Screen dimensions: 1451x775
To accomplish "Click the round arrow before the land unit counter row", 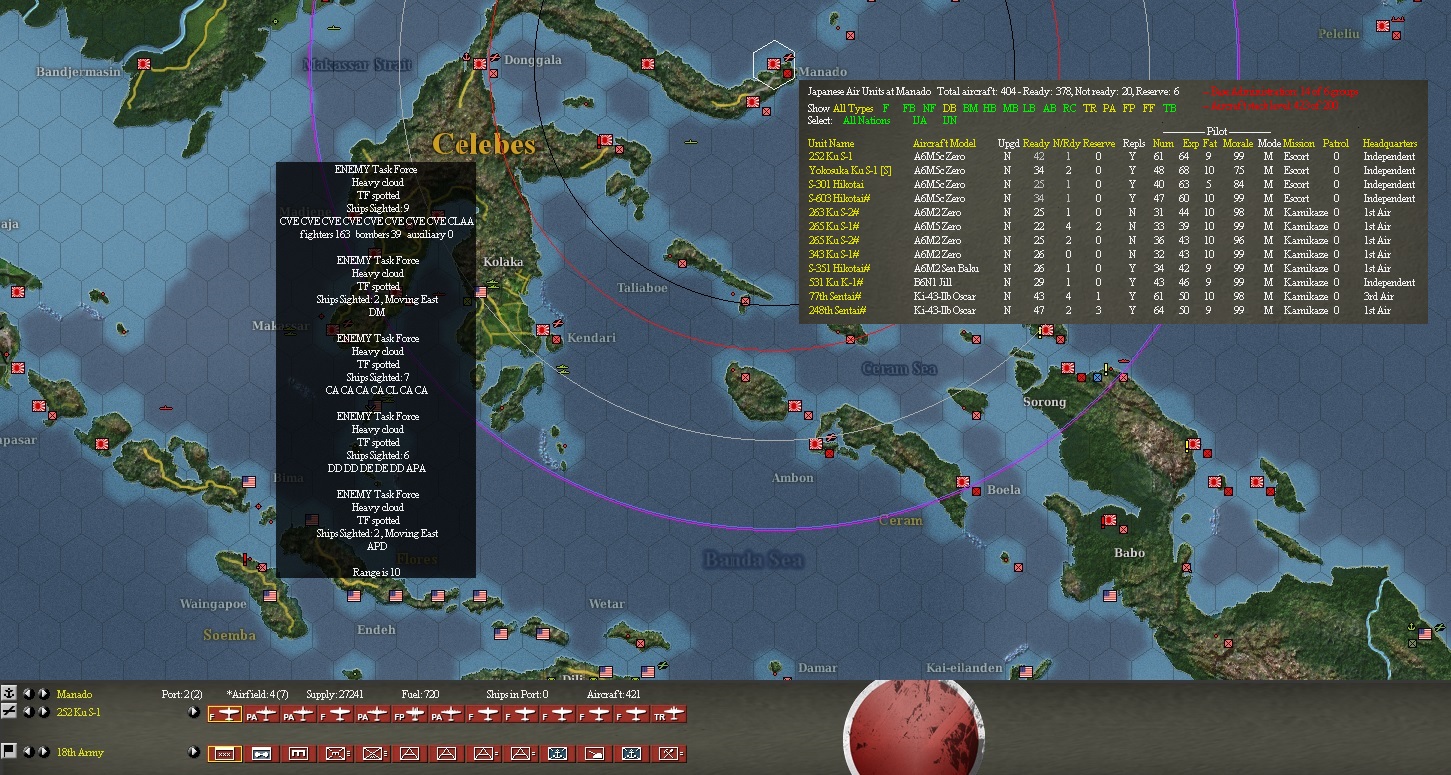I will click(x=194, y=752).
